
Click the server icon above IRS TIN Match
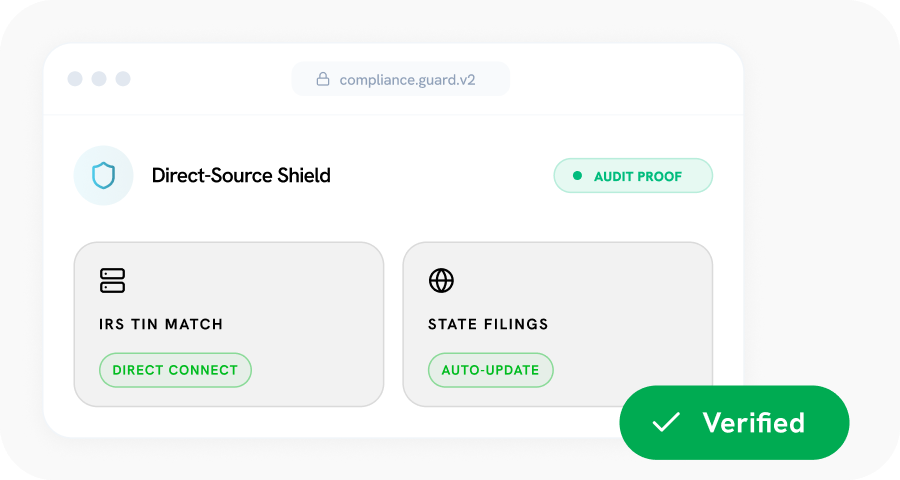(x=112, y=281)
